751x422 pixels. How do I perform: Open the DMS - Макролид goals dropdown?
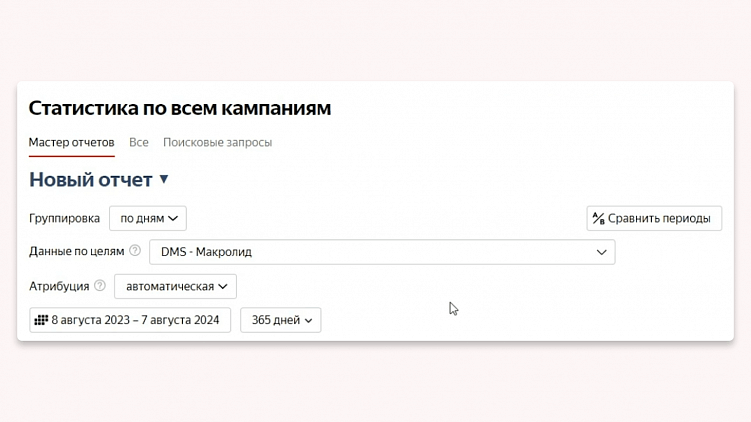point(382,252)
